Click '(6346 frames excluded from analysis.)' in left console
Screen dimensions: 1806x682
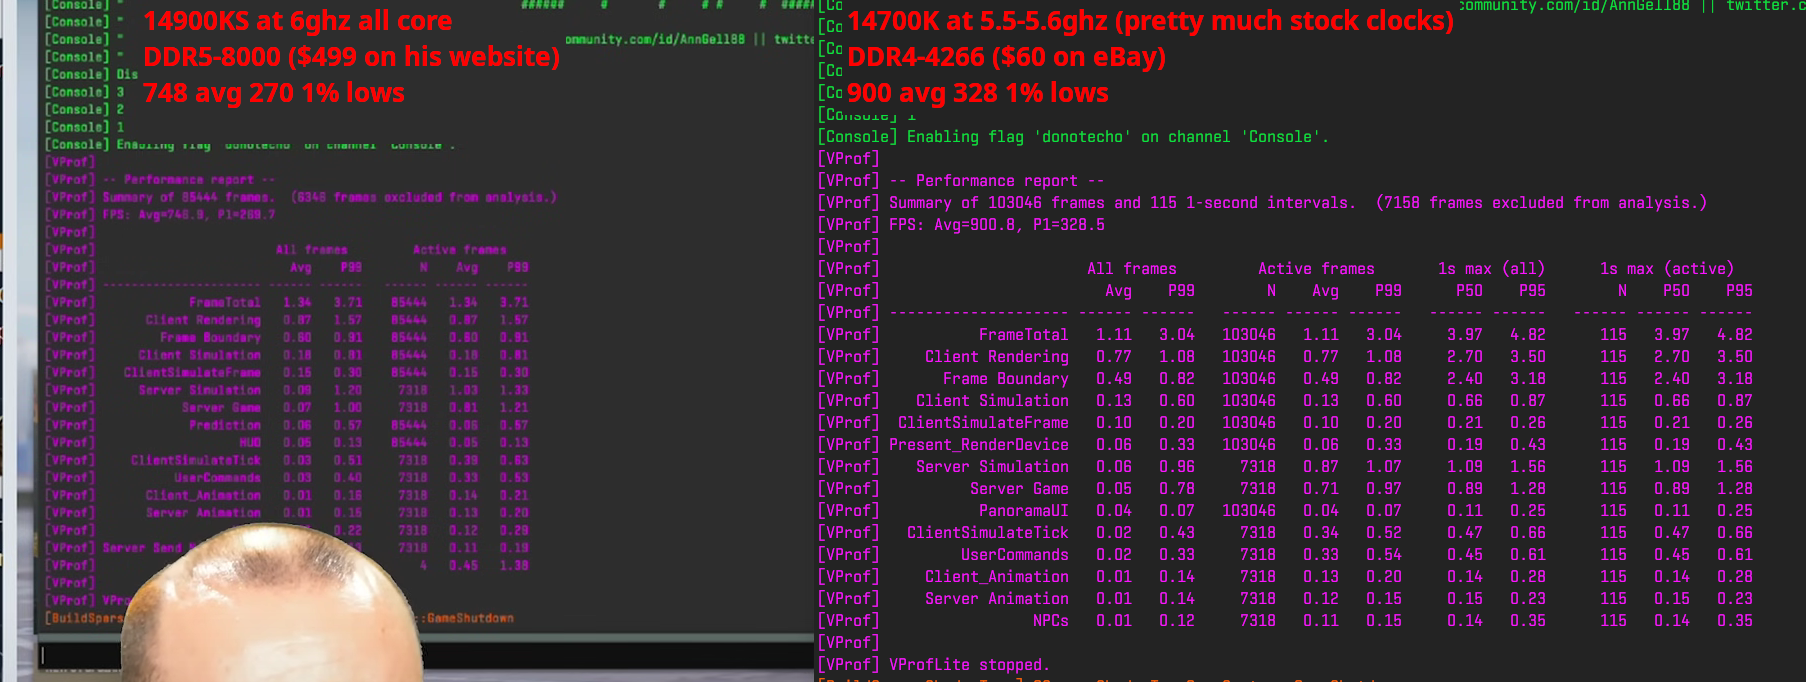pos(424,197)
